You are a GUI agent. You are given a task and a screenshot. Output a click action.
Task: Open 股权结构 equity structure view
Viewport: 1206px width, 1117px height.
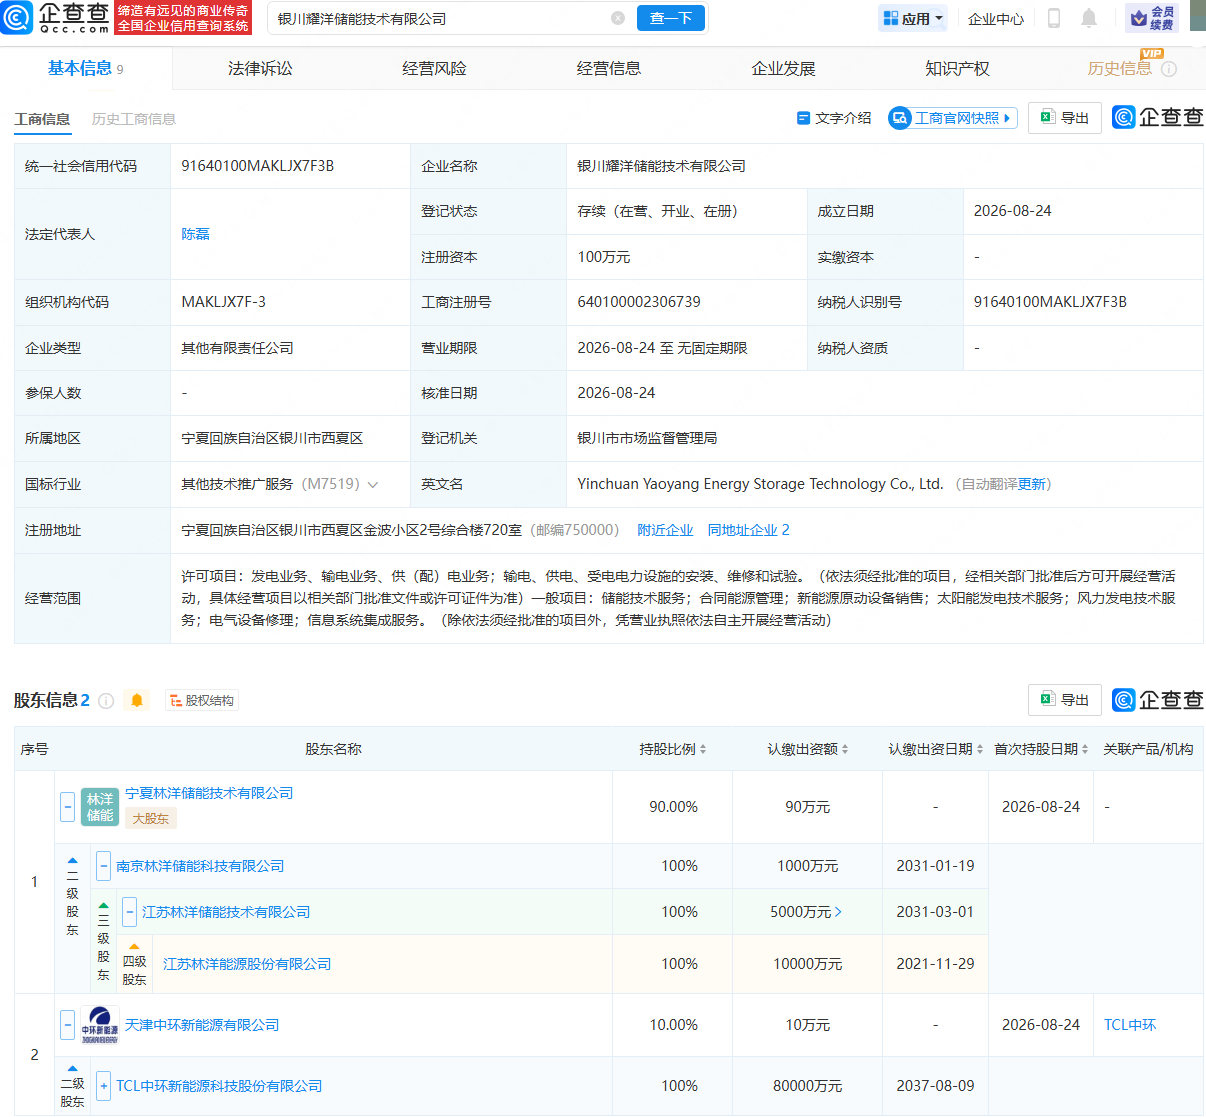(x=201, y=701)
